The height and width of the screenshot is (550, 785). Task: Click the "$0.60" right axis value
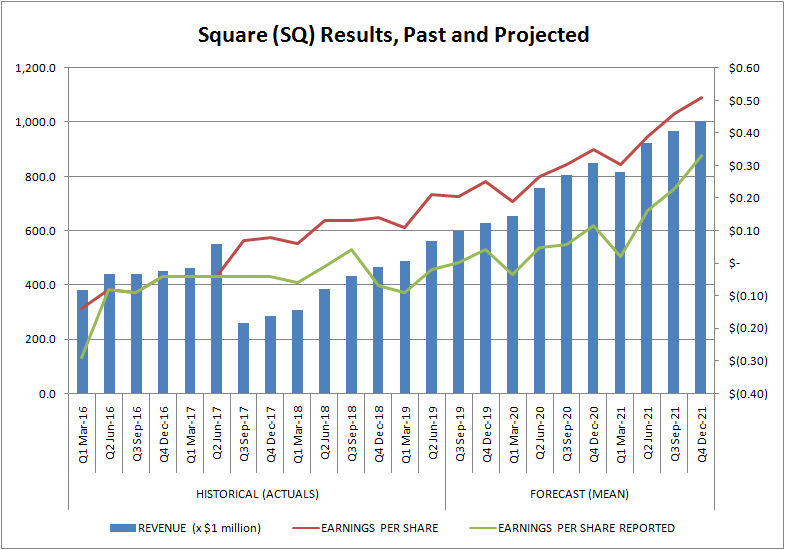[x=744, y=68]
